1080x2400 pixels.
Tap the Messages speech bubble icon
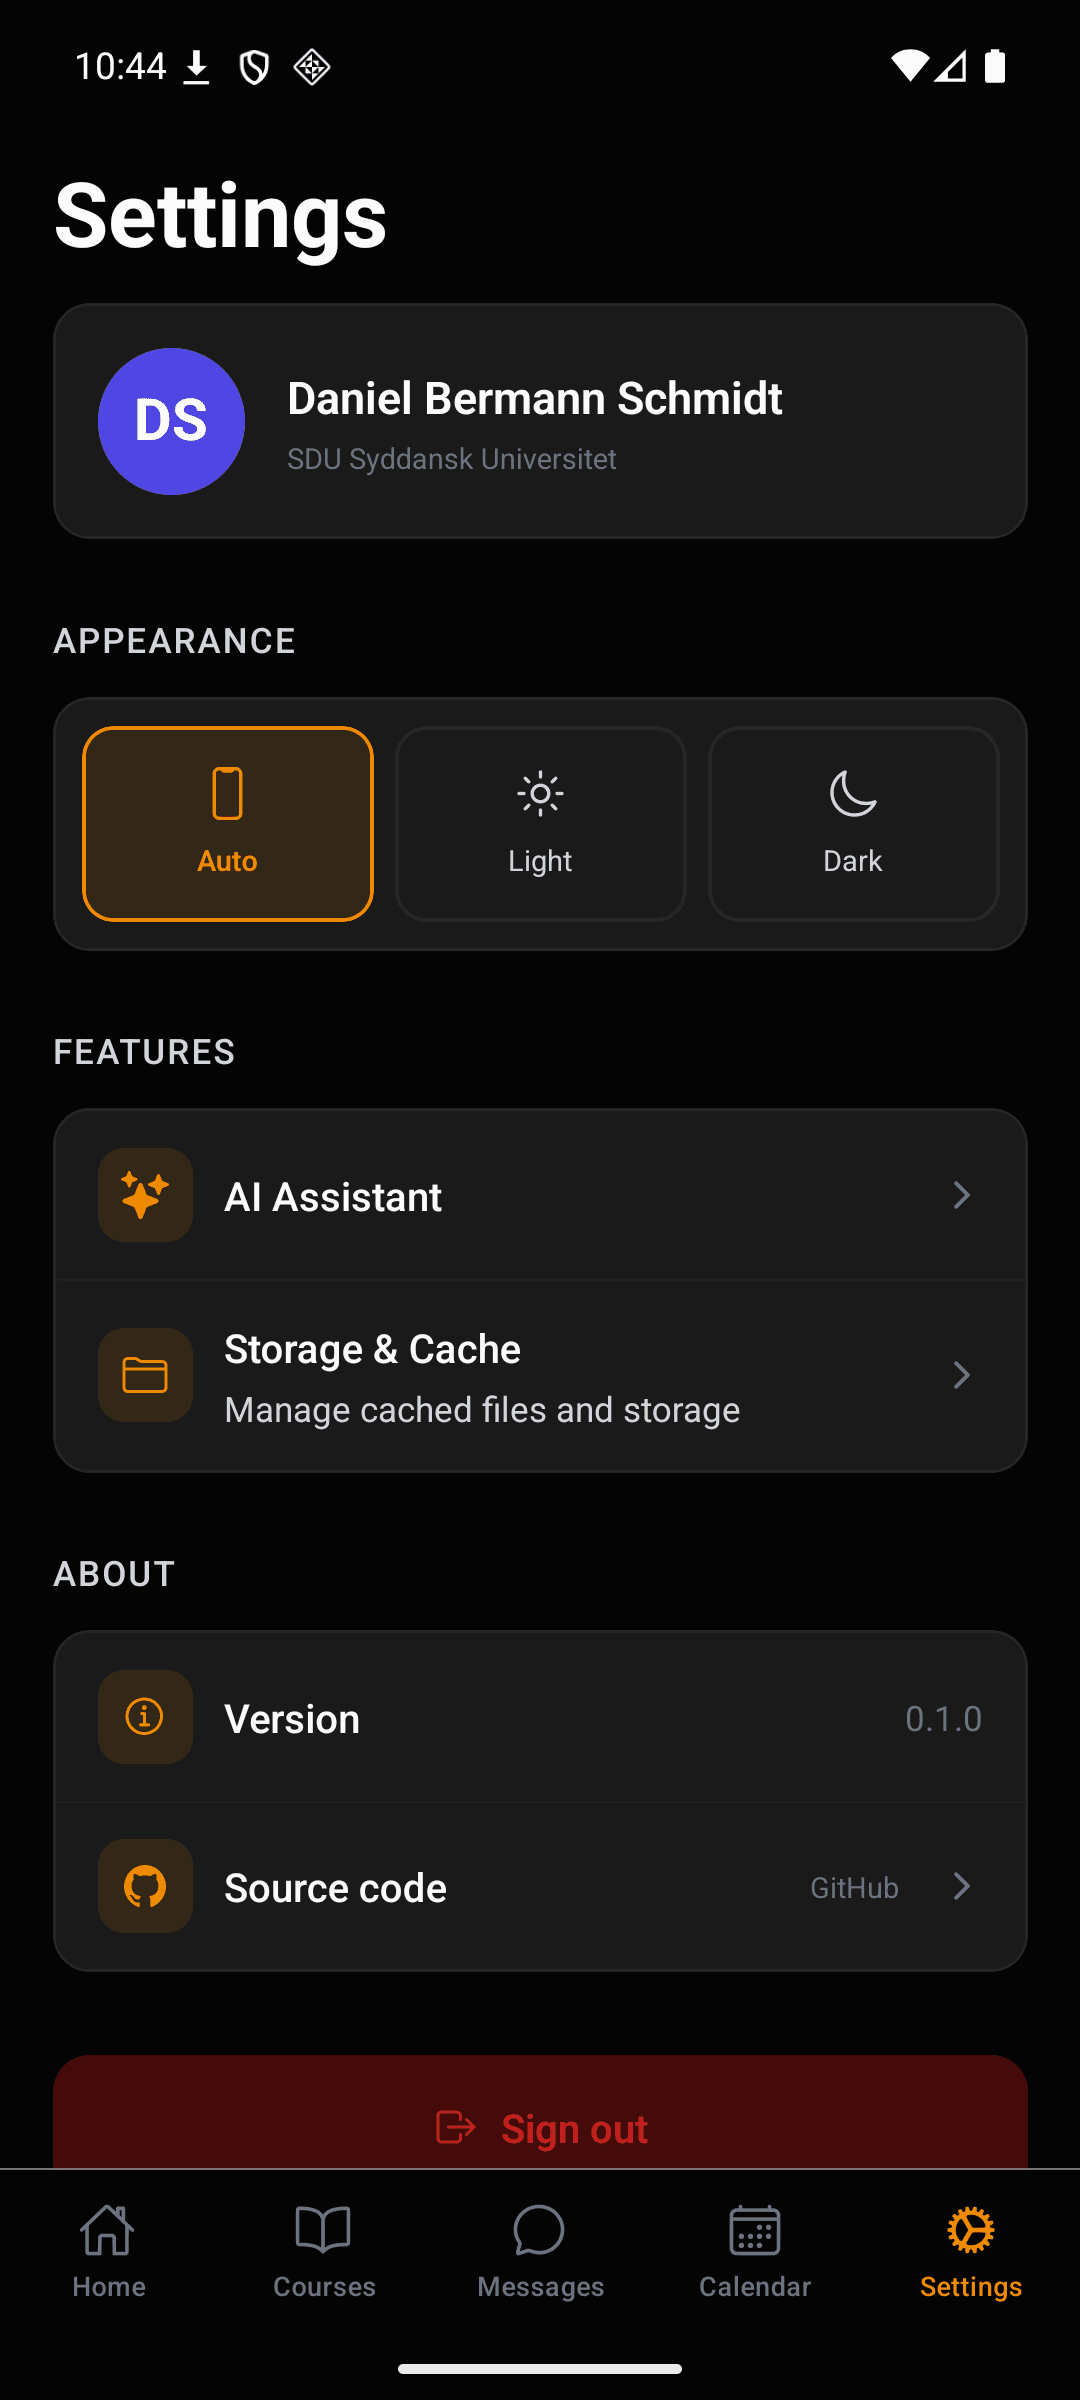pos(540,2231)
